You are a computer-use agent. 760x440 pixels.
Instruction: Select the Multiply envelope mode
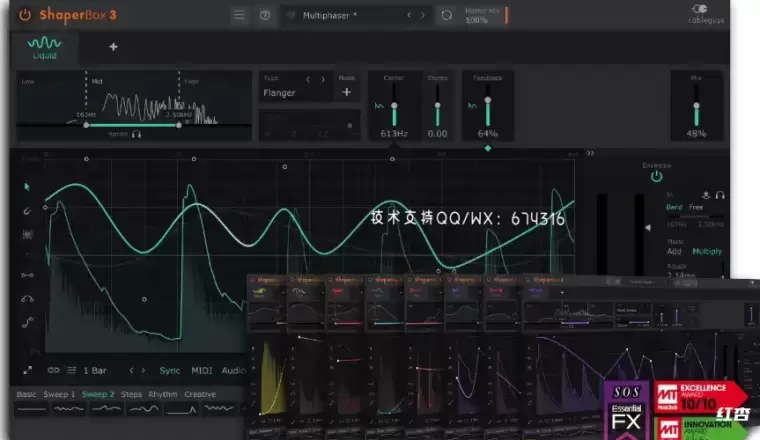coord(707,251)
